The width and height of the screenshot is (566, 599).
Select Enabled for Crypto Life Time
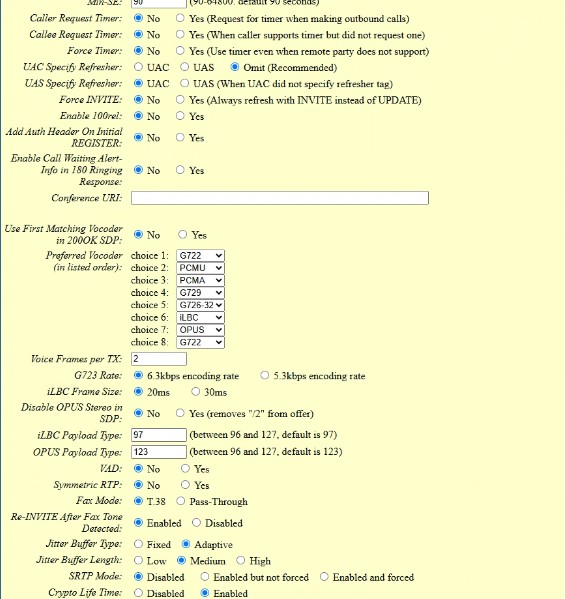pos(205,593)
